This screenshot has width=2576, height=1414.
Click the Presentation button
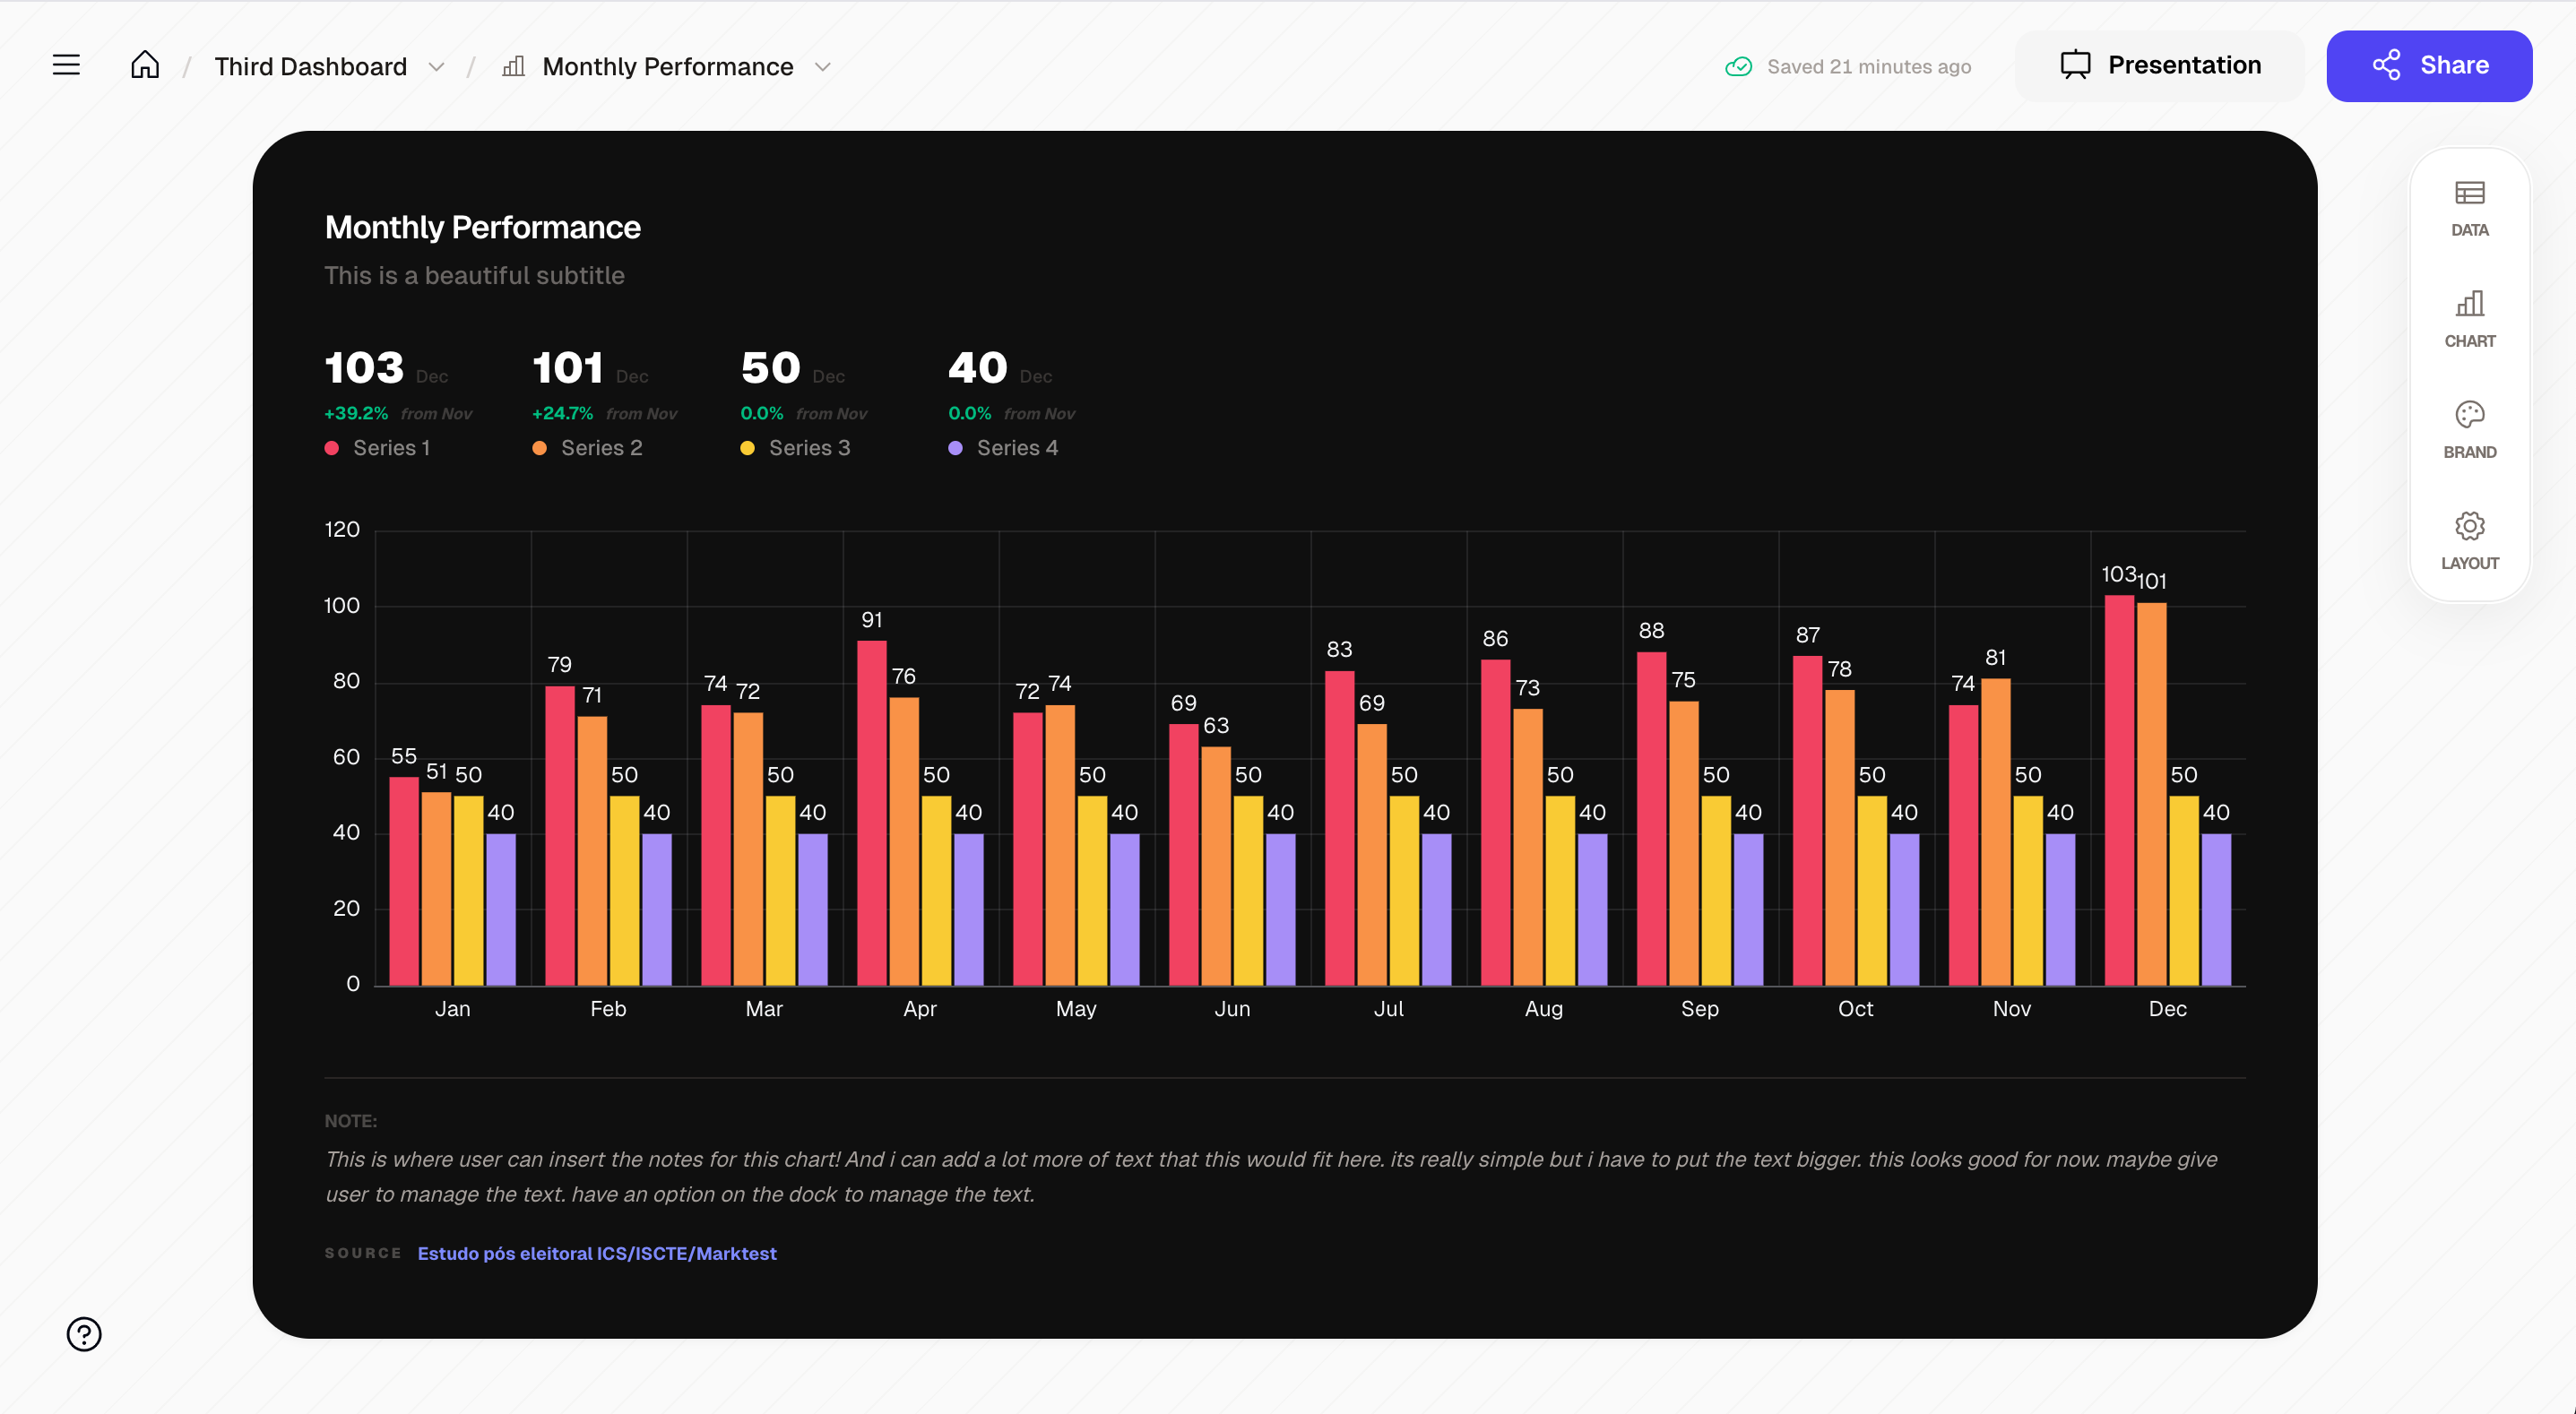[x=2159, y=65]
